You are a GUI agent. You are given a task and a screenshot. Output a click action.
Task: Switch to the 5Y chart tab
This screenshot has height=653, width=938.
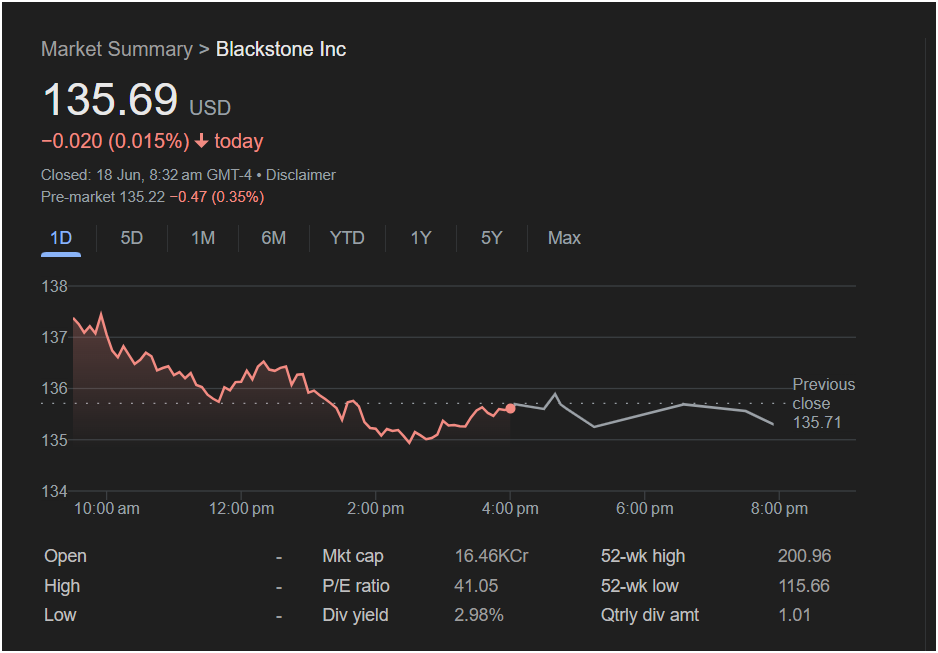[491, 238]
